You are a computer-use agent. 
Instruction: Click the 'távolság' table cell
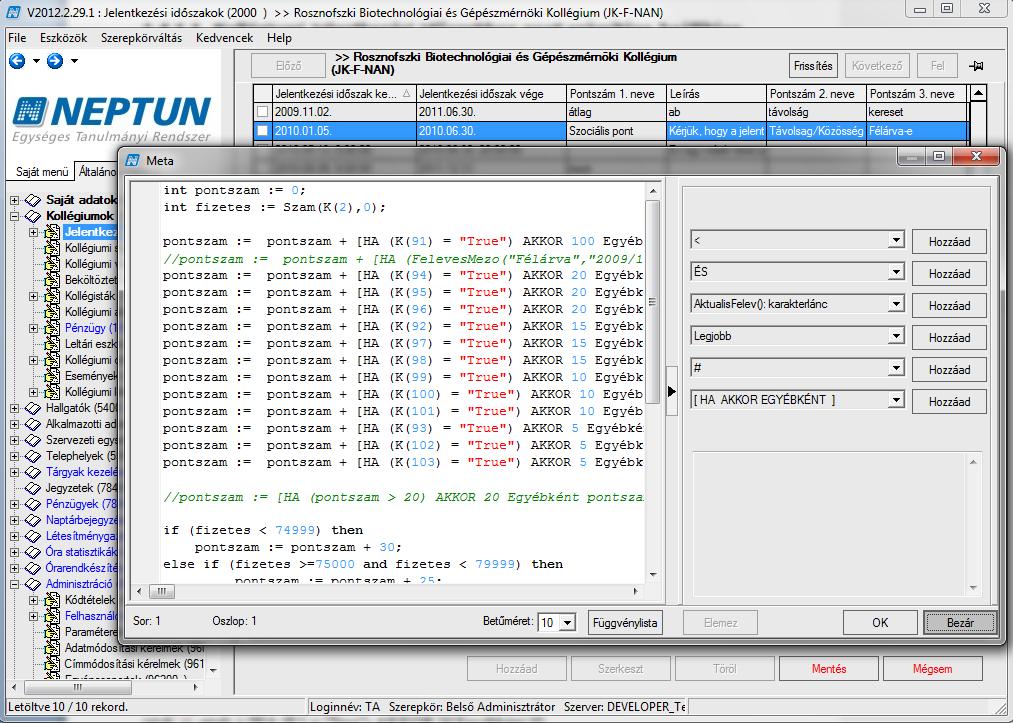pos(817,112)
